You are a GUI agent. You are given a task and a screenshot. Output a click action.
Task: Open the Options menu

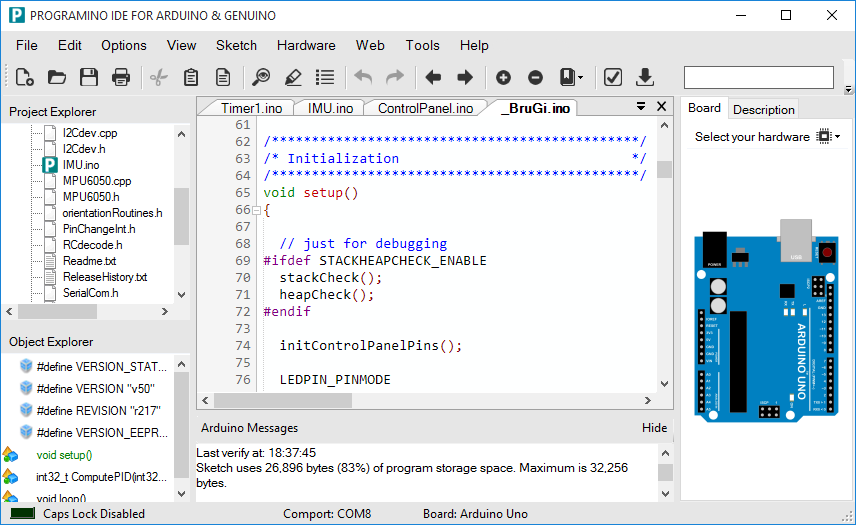[x=124, y=45]
